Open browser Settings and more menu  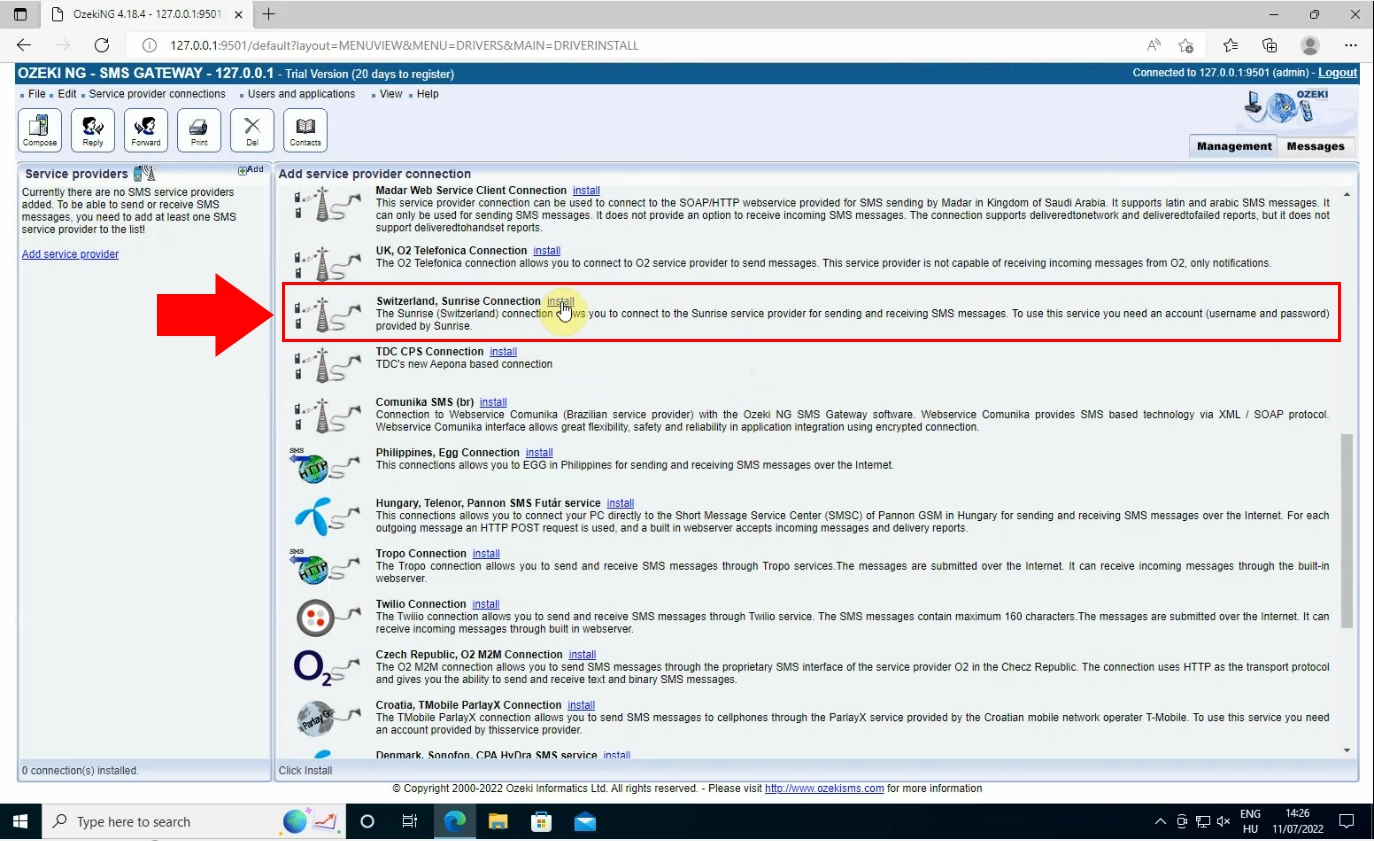[x=1351, y=45]
